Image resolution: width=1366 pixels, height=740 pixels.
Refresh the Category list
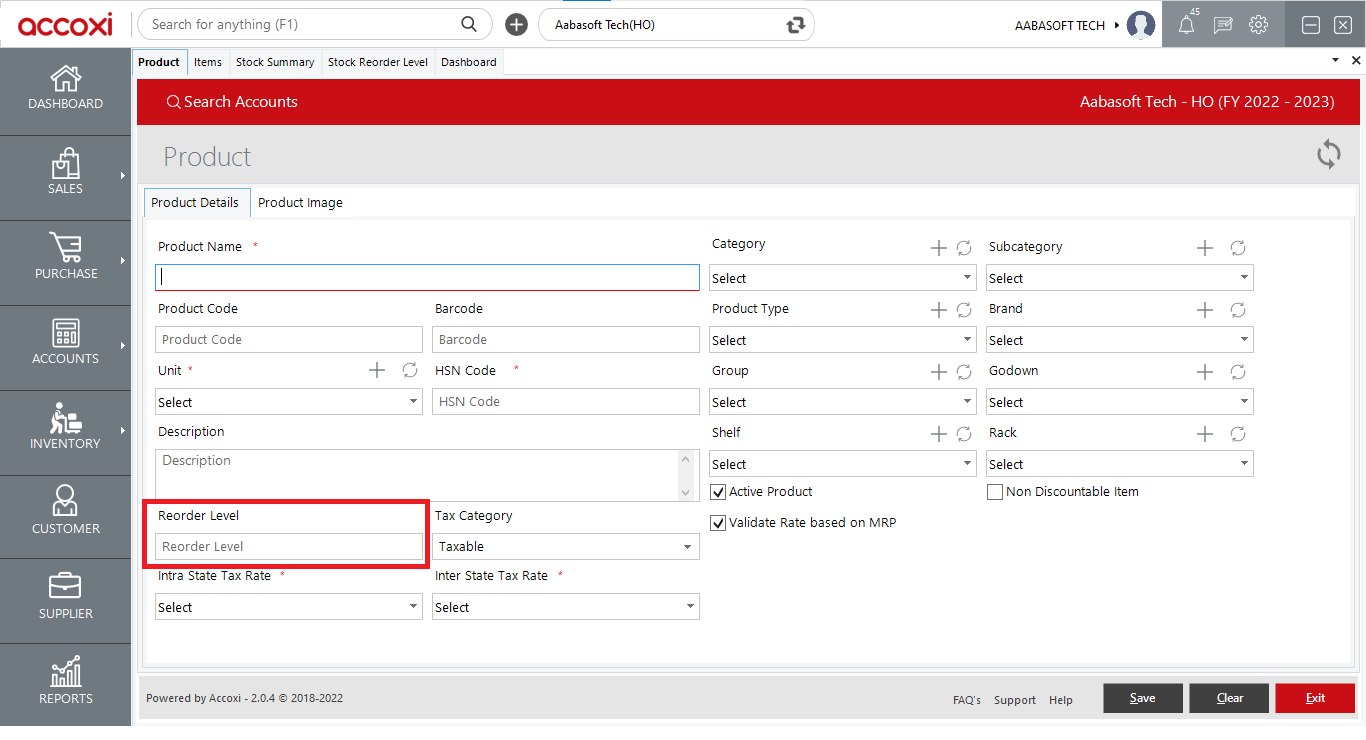(964, 248)
